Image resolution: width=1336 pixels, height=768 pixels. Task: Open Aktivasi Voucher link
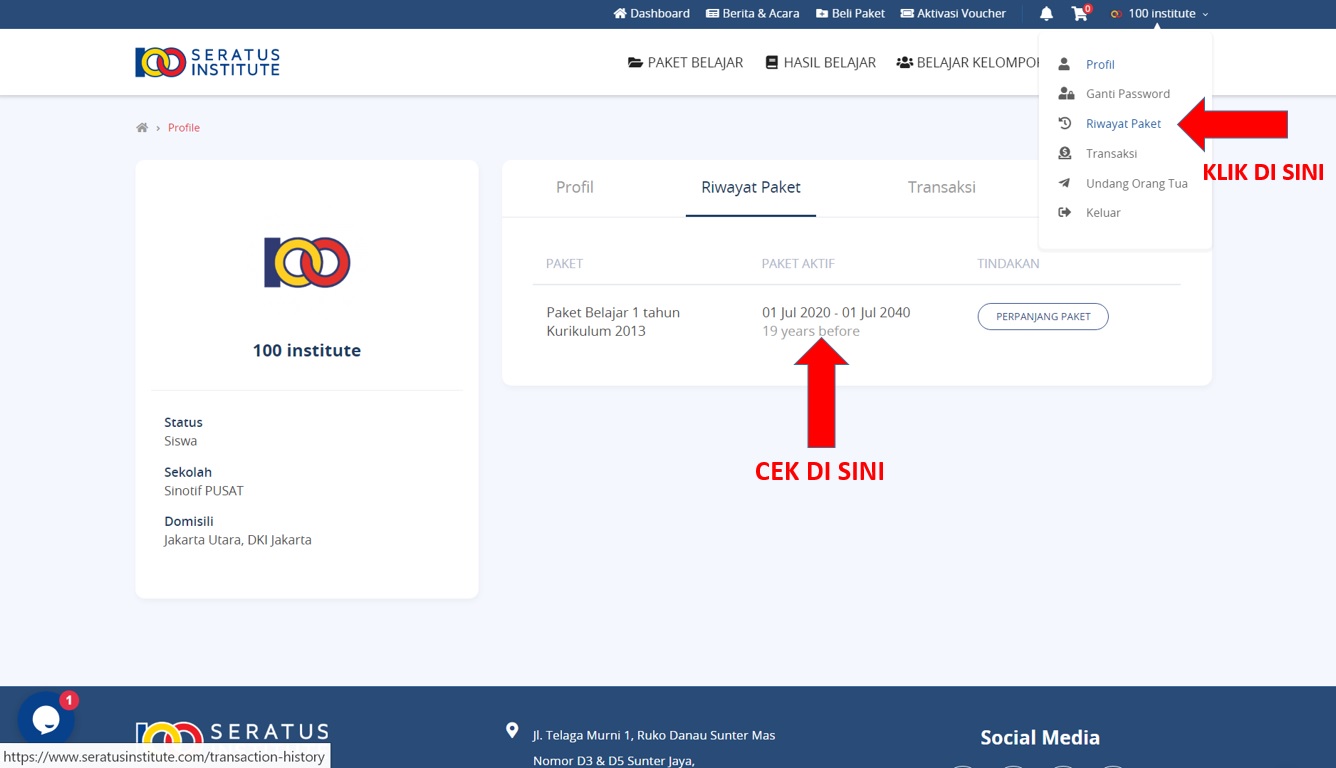pyautogui.click(x=953, y=14)
